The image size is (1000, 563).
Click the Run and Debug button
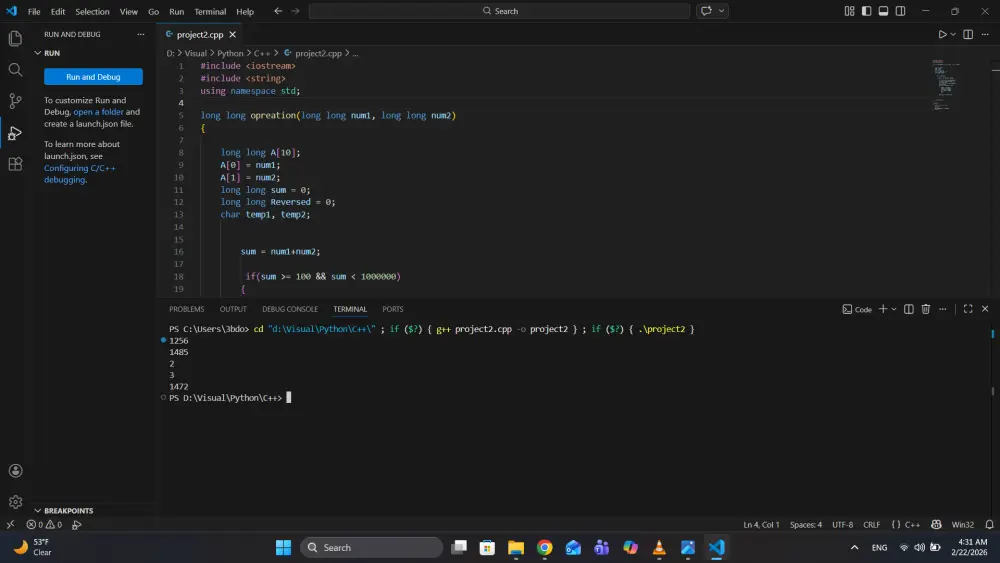pos(93,77)
